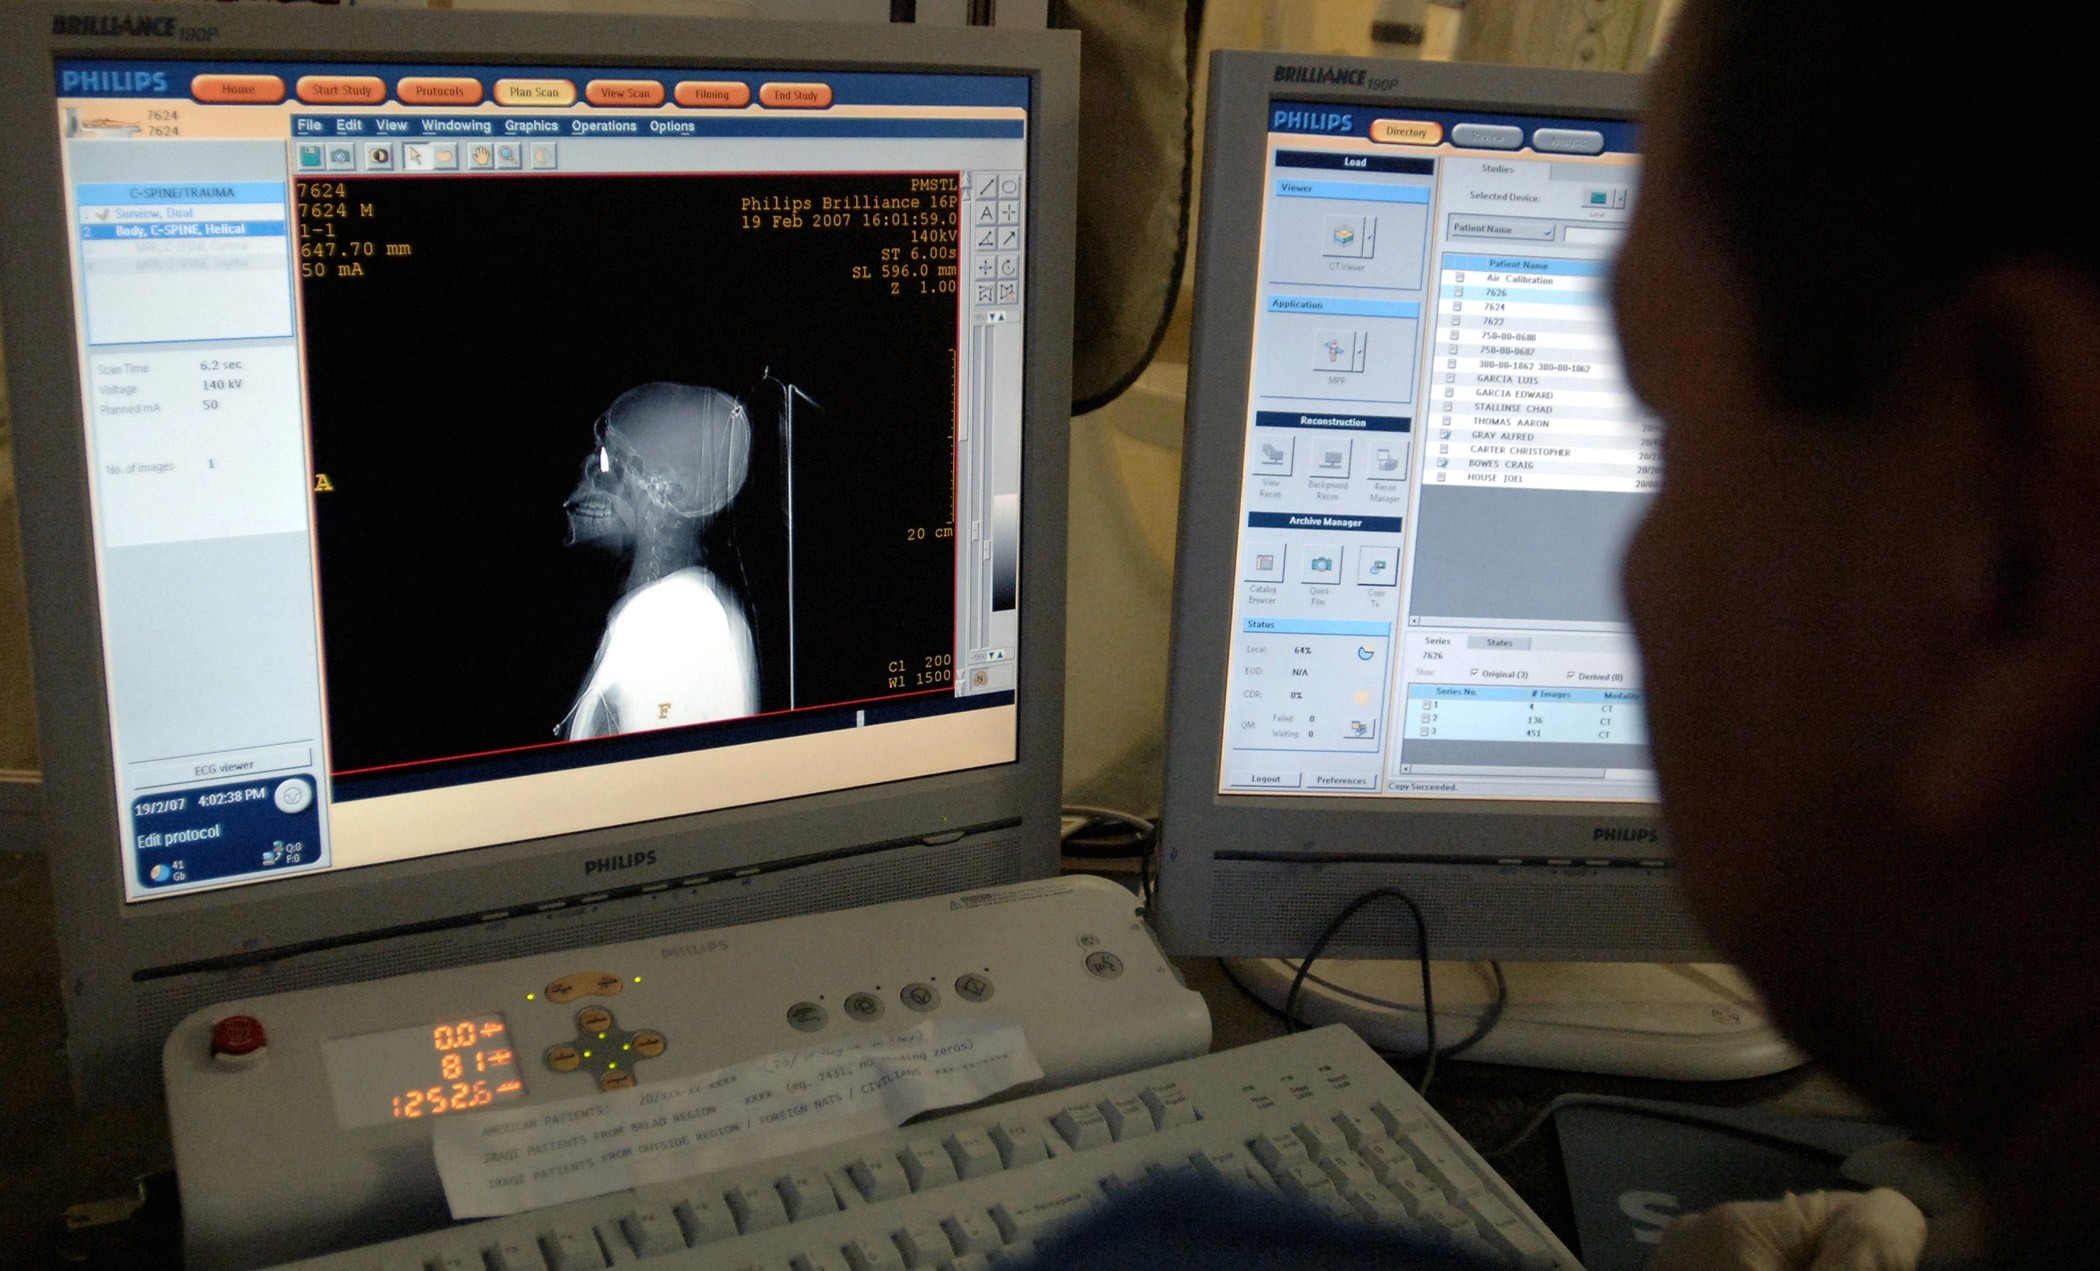Click the Start Study button

tap(341, 90)
